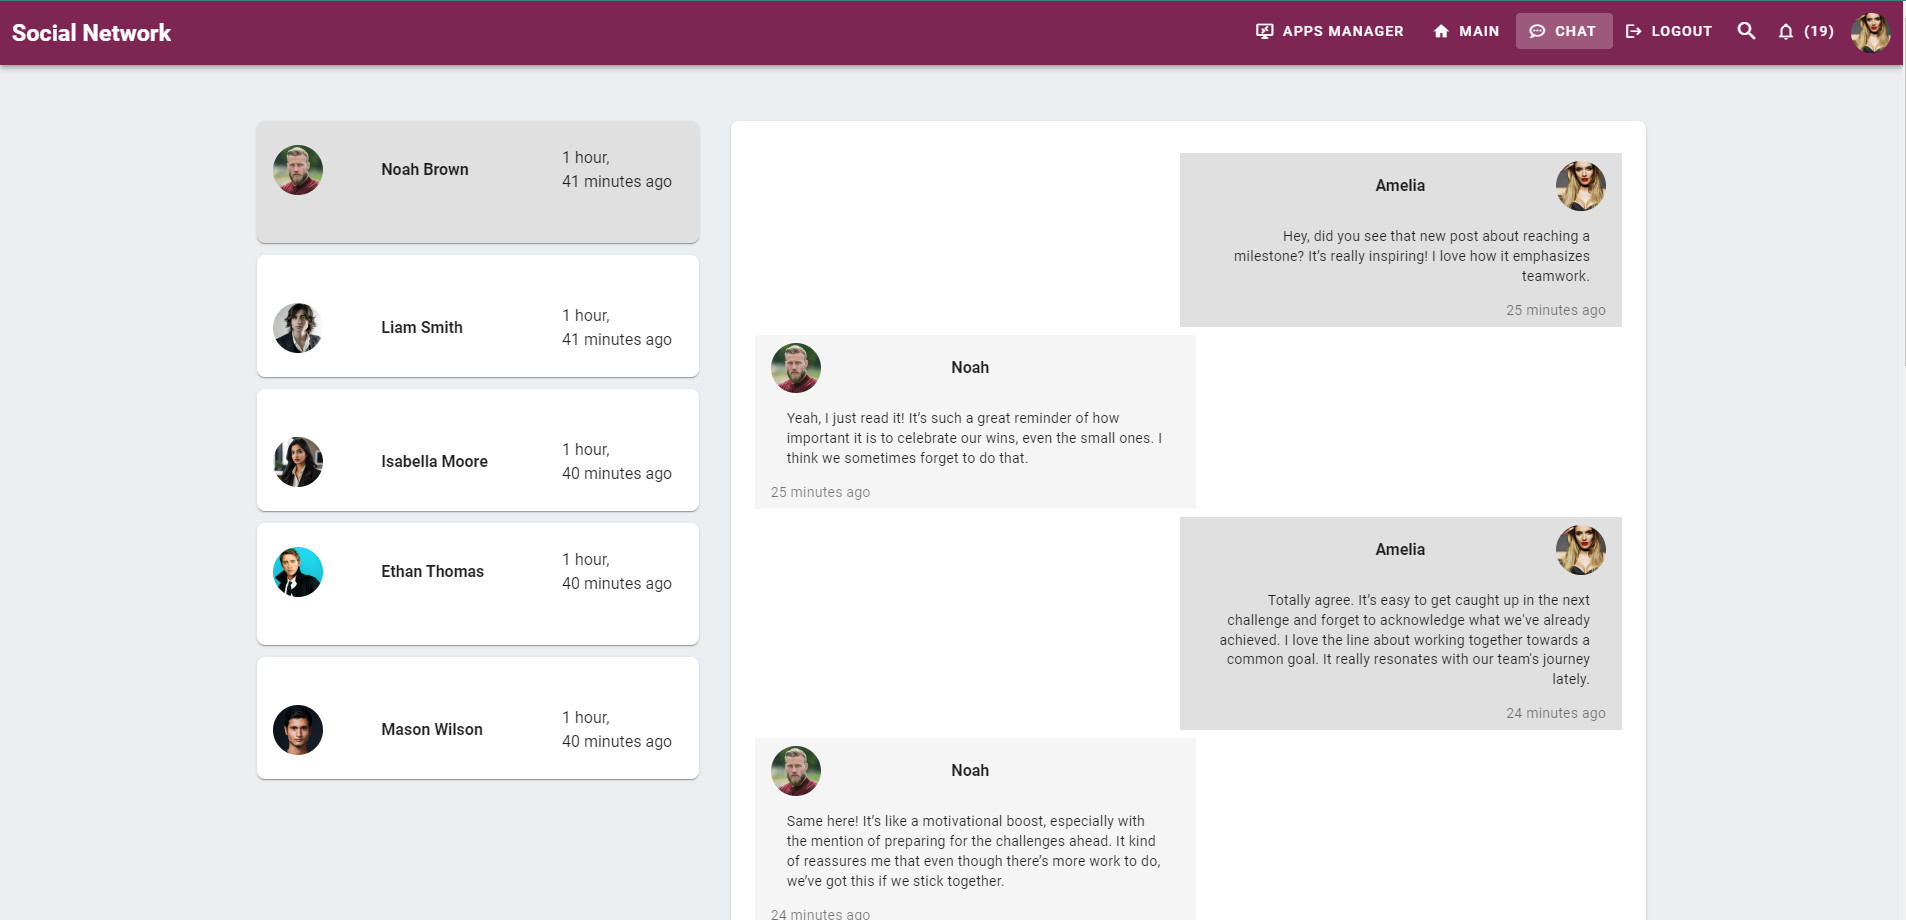Select Amelia's name on her second message
The image size is (1906, 920).
(x=1400, y=549)
